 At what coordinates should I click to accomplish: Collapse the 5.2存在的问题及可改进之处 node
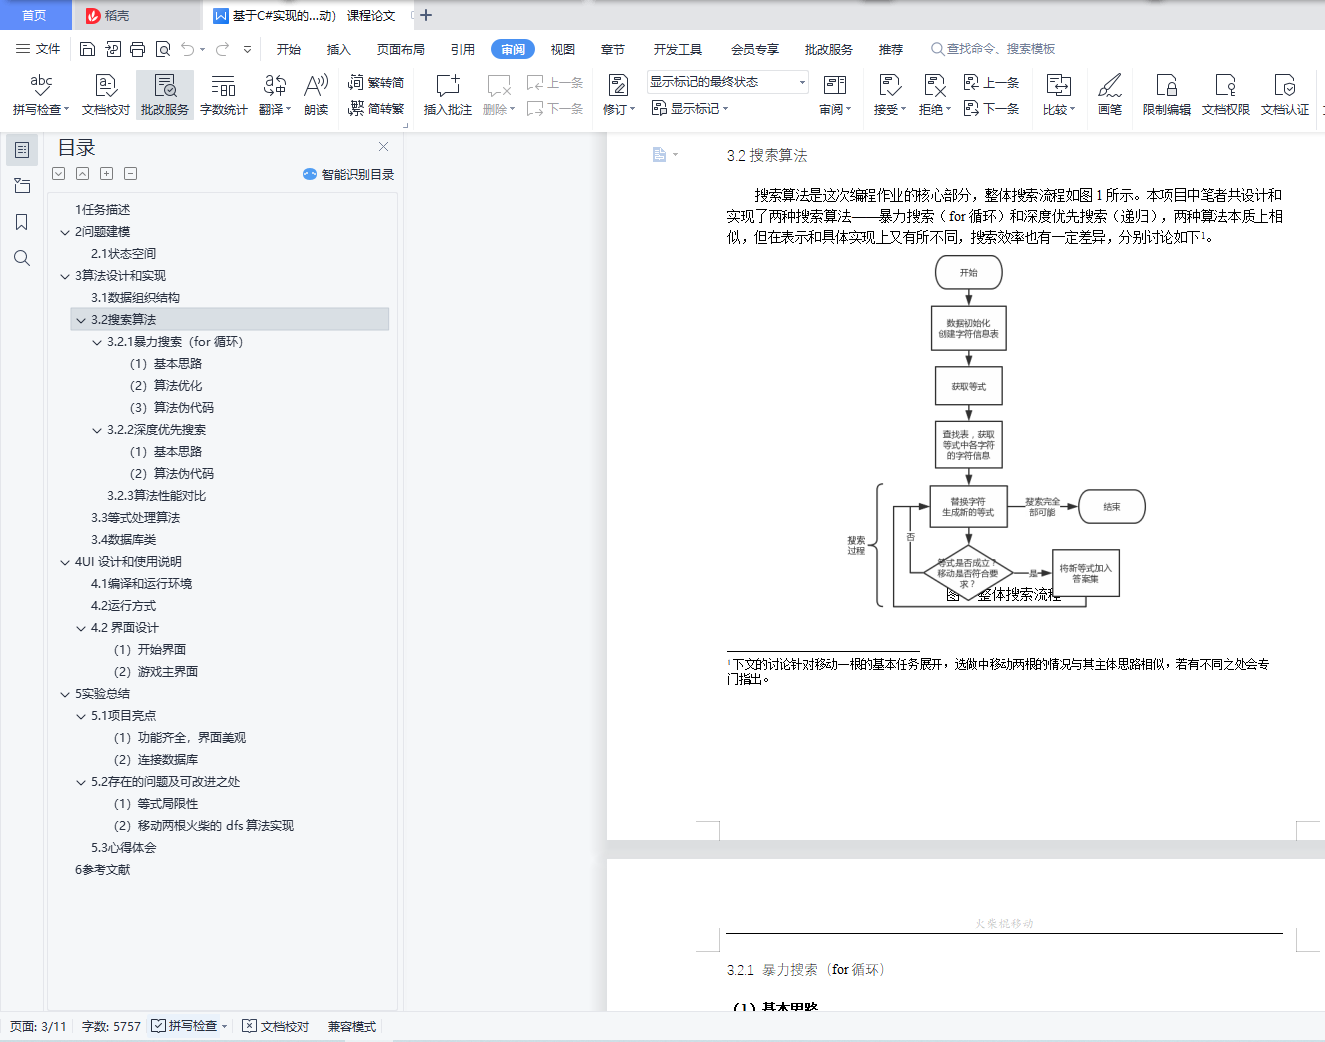[x=81, y=782]
